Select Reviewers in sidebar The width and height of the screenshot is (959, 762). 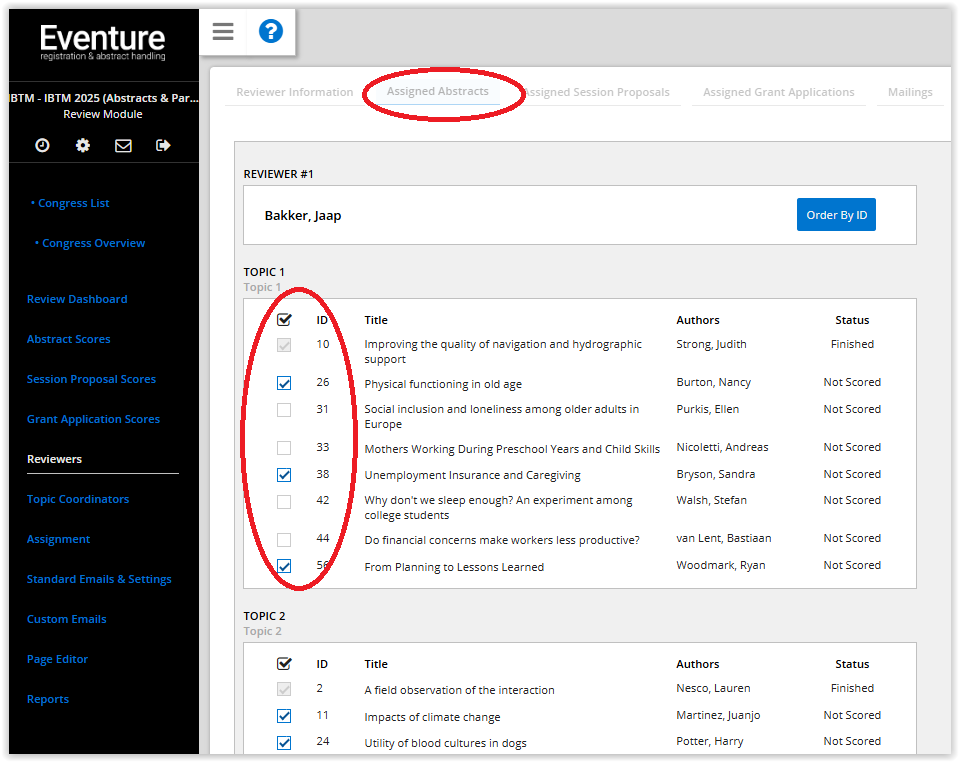pos(54,459)
